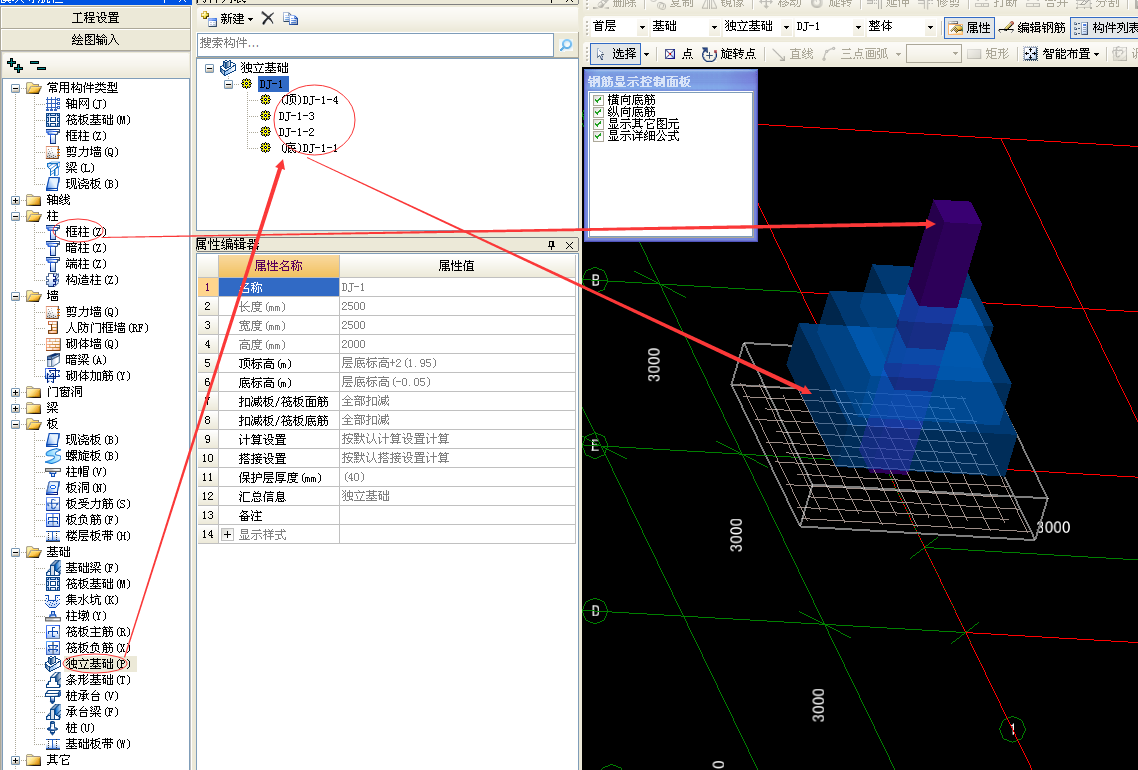Select 基础梁(F) item
Viewport: 1138px width, 770px height.
pyautogui.click(x=82, y=568)
